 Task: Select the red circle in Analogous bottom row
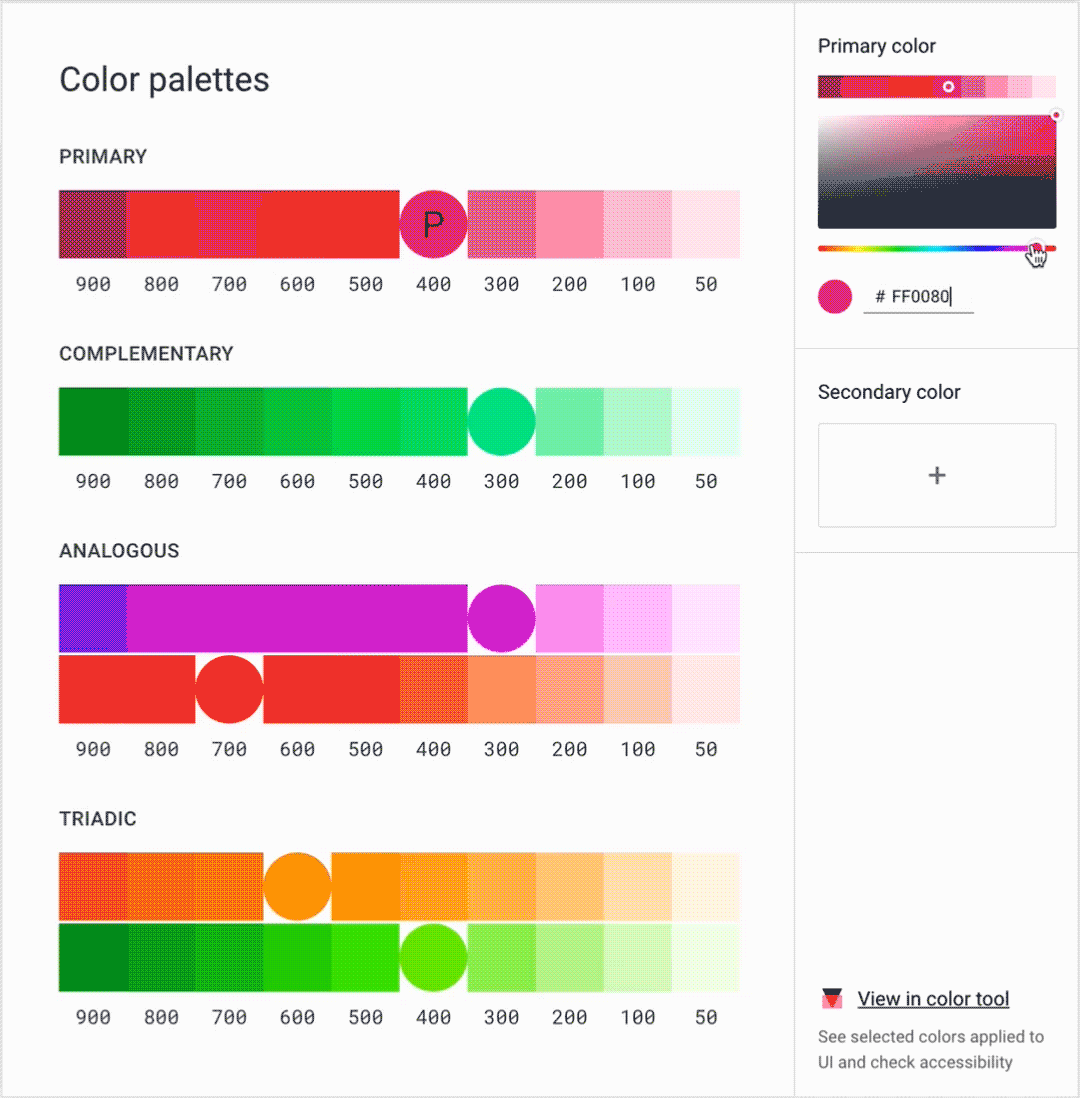[x=229, y=689]
